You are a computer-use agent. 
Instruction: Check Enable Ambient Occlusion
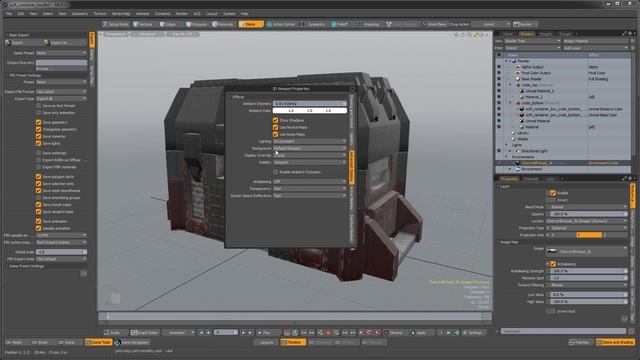(x=276, y=172)
